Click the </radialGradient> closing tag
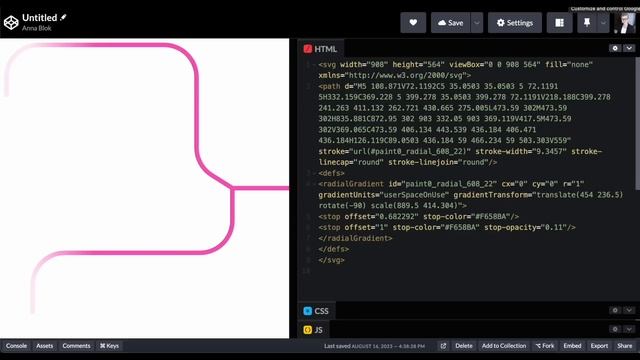640x360 pixels. tap(355, 238)
